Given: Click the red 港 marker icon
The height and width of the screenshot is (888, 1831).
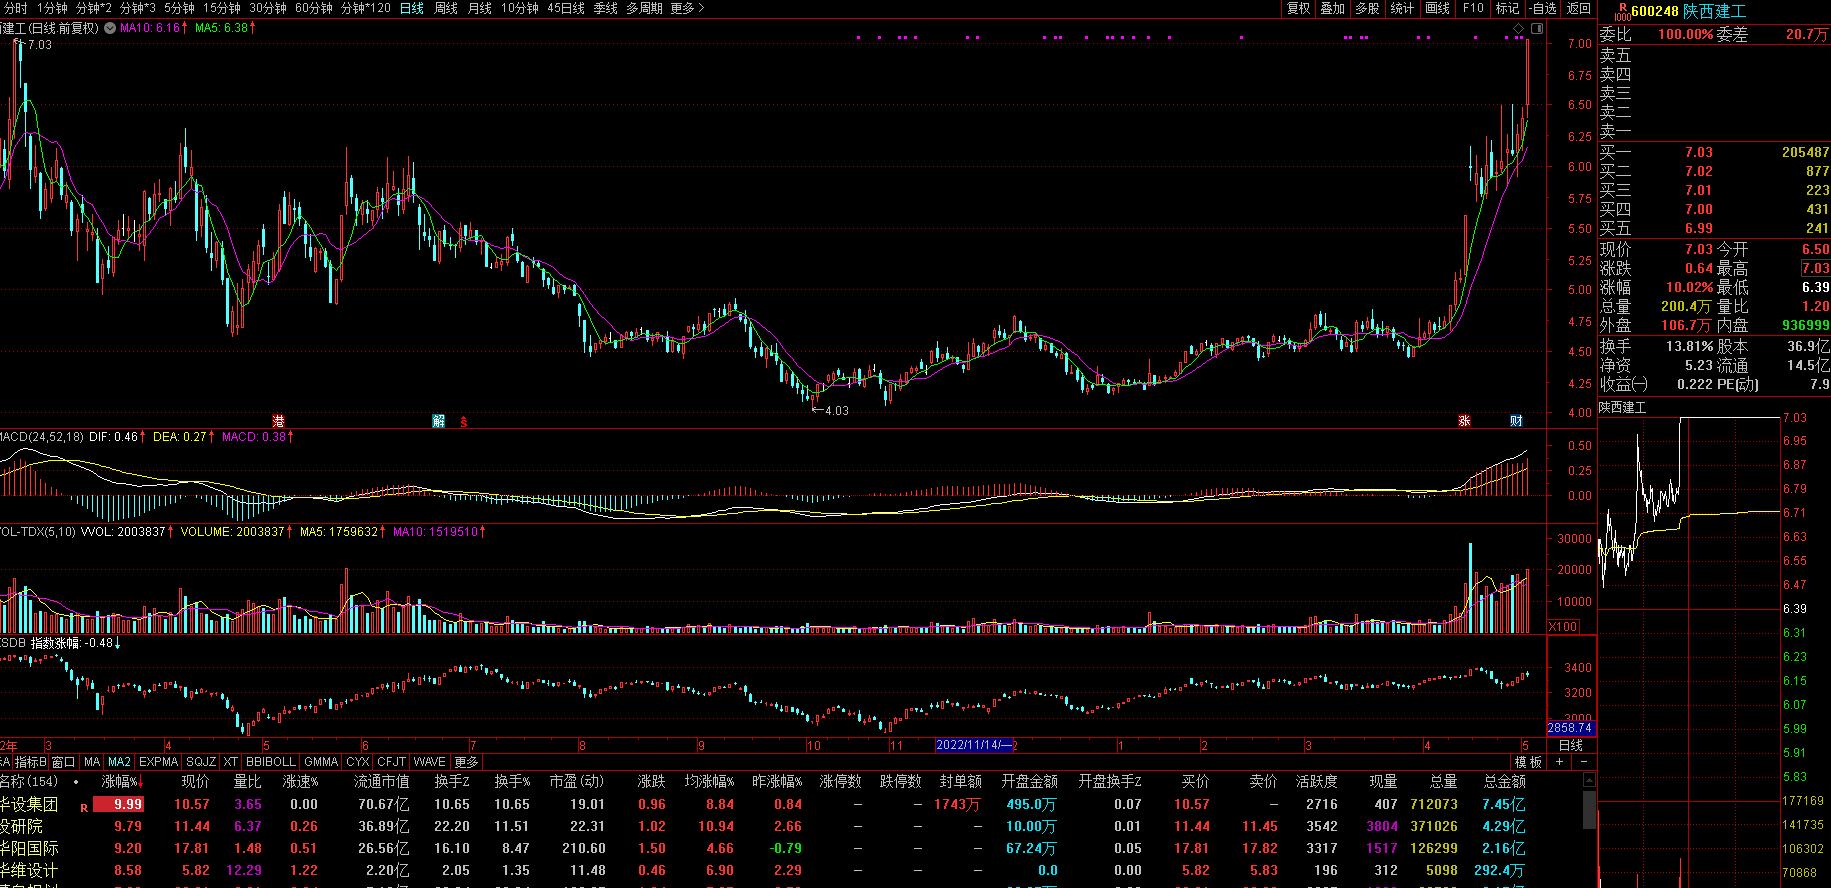Looking at the screenshot, I should point(278,421).
